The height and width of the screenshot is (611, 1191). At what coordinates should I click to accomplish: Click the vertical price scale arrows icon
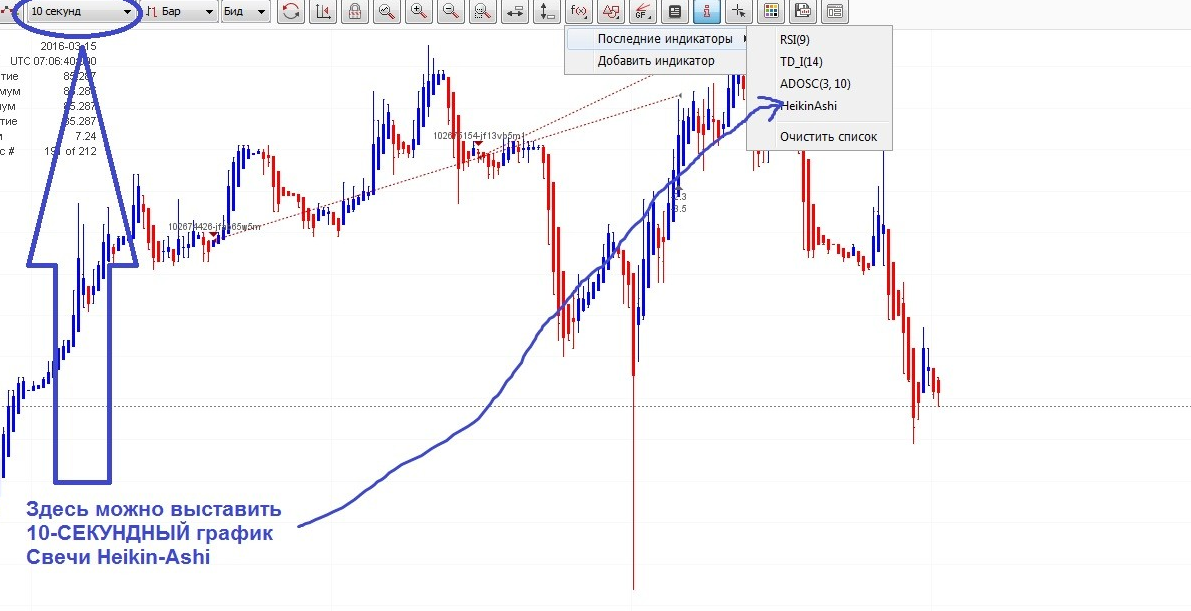point(546,12)
